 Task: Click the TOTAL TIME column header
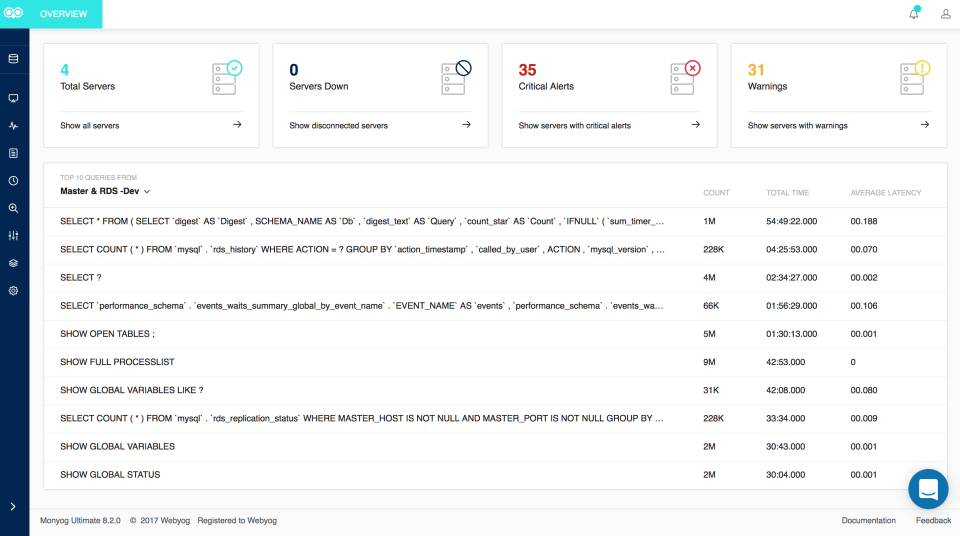point(787,192)
